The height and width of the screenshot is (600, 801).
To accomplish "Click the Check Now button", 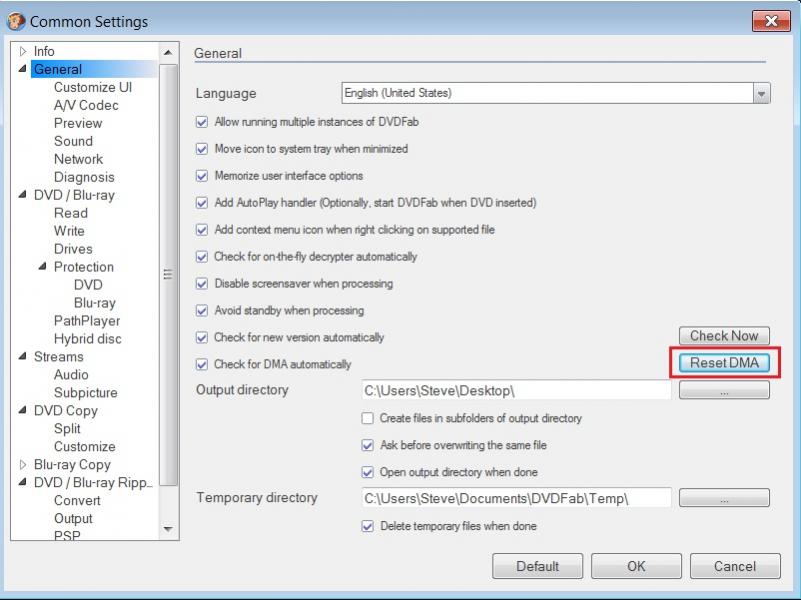I will pos(724,336).
